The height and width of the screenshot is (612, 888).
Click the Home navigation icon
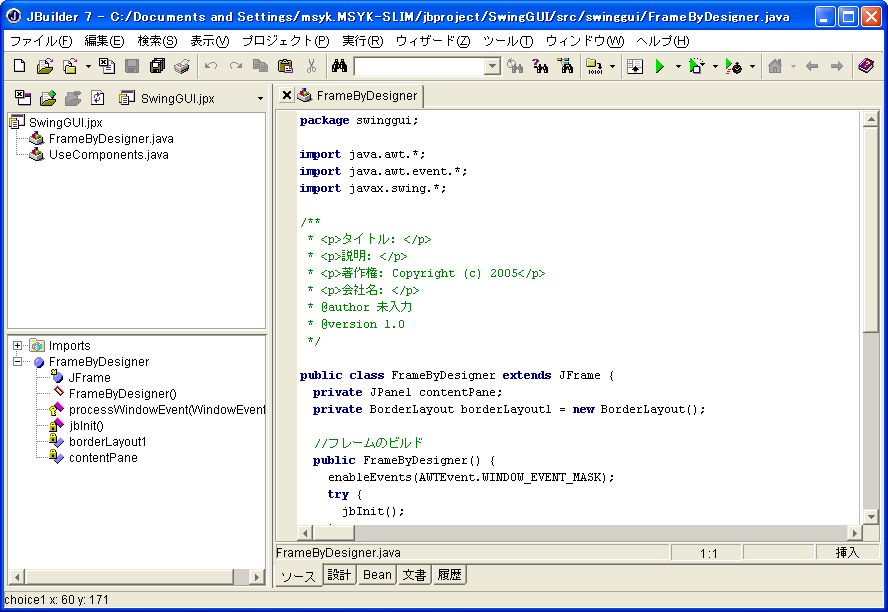coord(774,66)
